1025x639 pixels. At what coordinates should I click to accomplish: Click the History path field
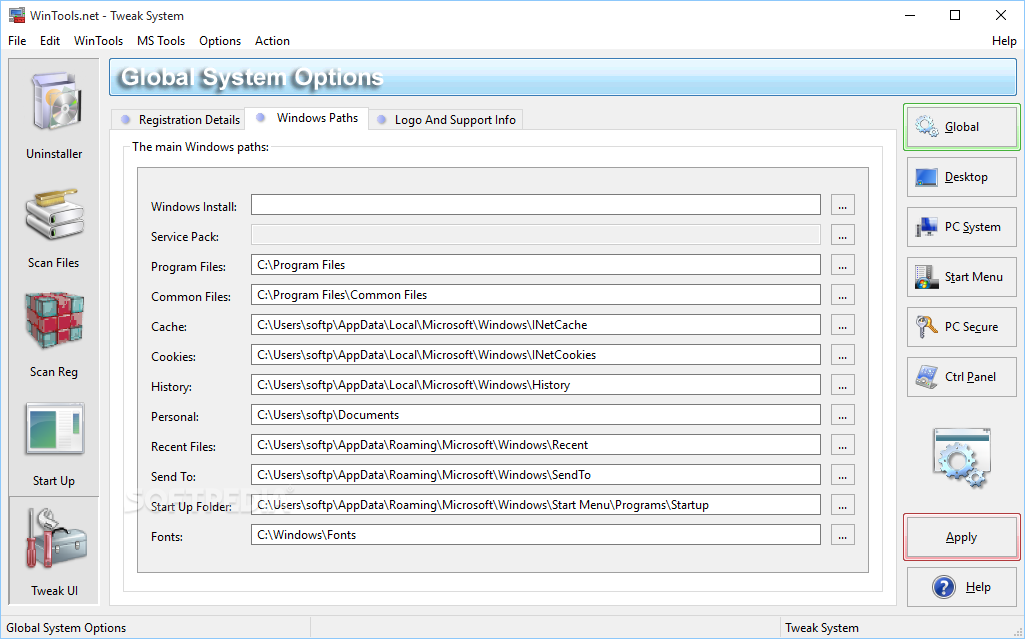(535, 385)
